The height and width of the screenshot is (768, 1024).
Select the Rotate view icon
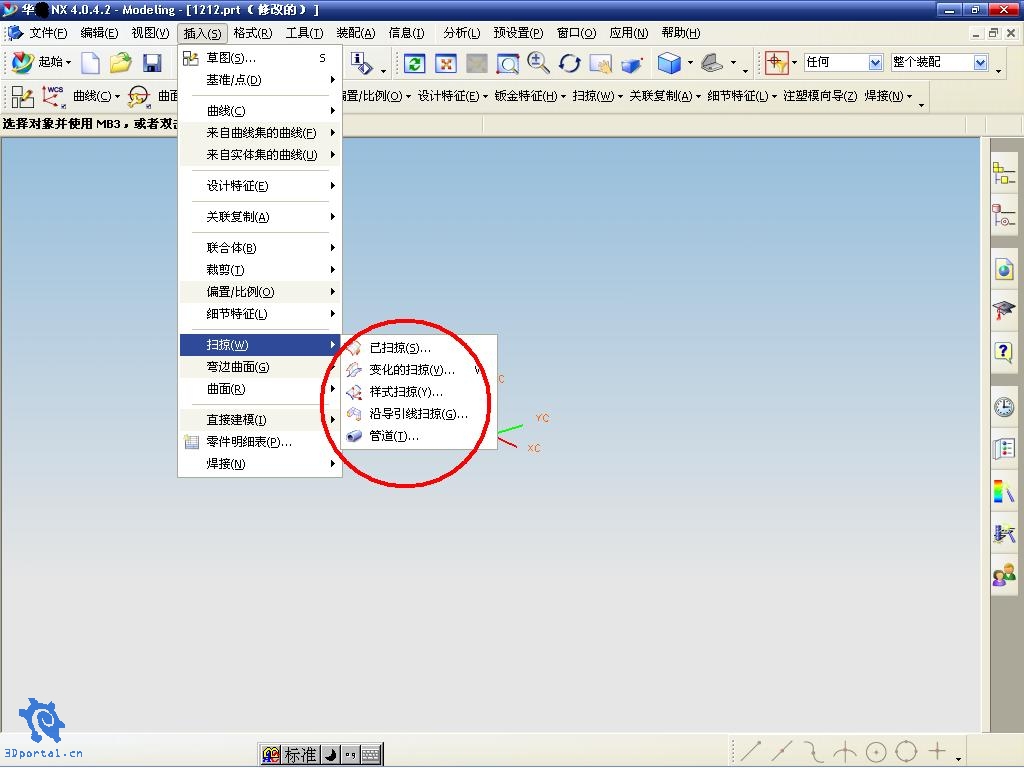(569, 63)
